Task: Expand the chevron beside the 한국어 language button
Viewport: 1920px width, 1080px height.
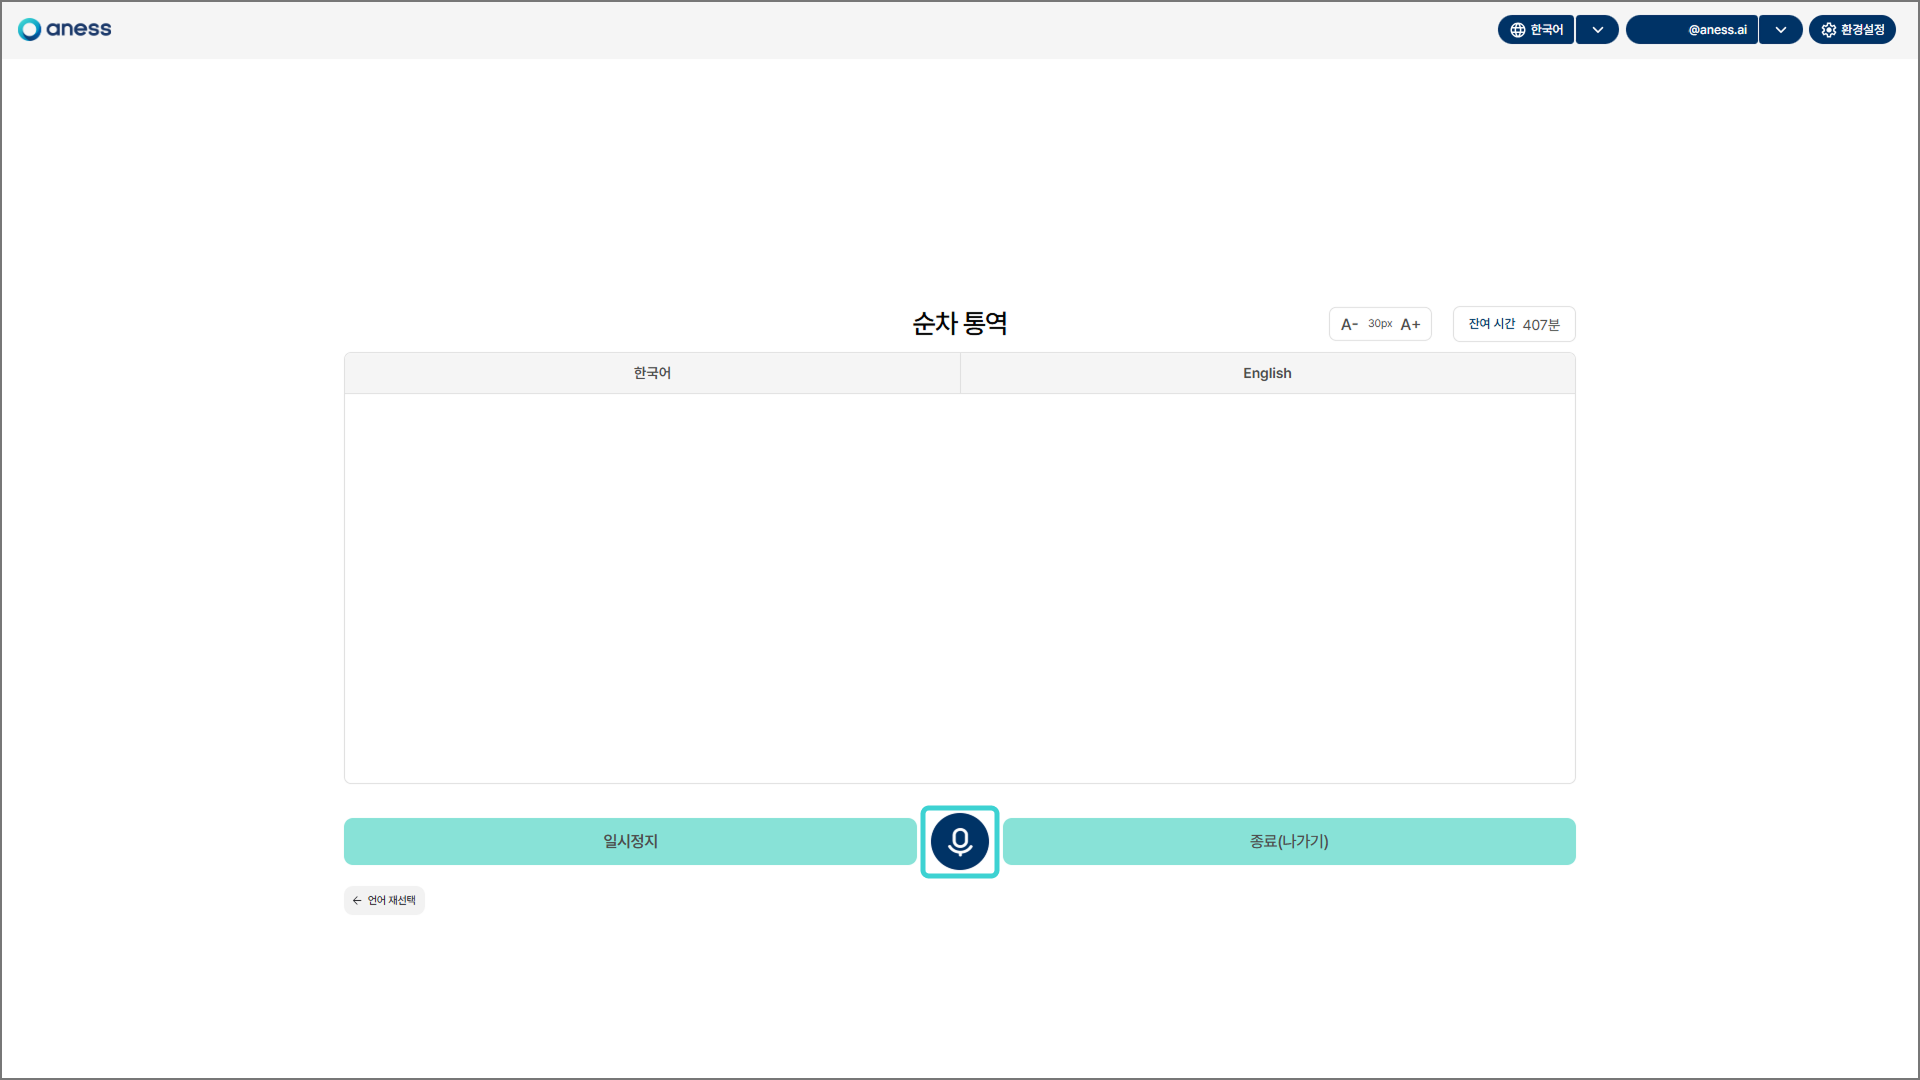Action: [1597, 30]
